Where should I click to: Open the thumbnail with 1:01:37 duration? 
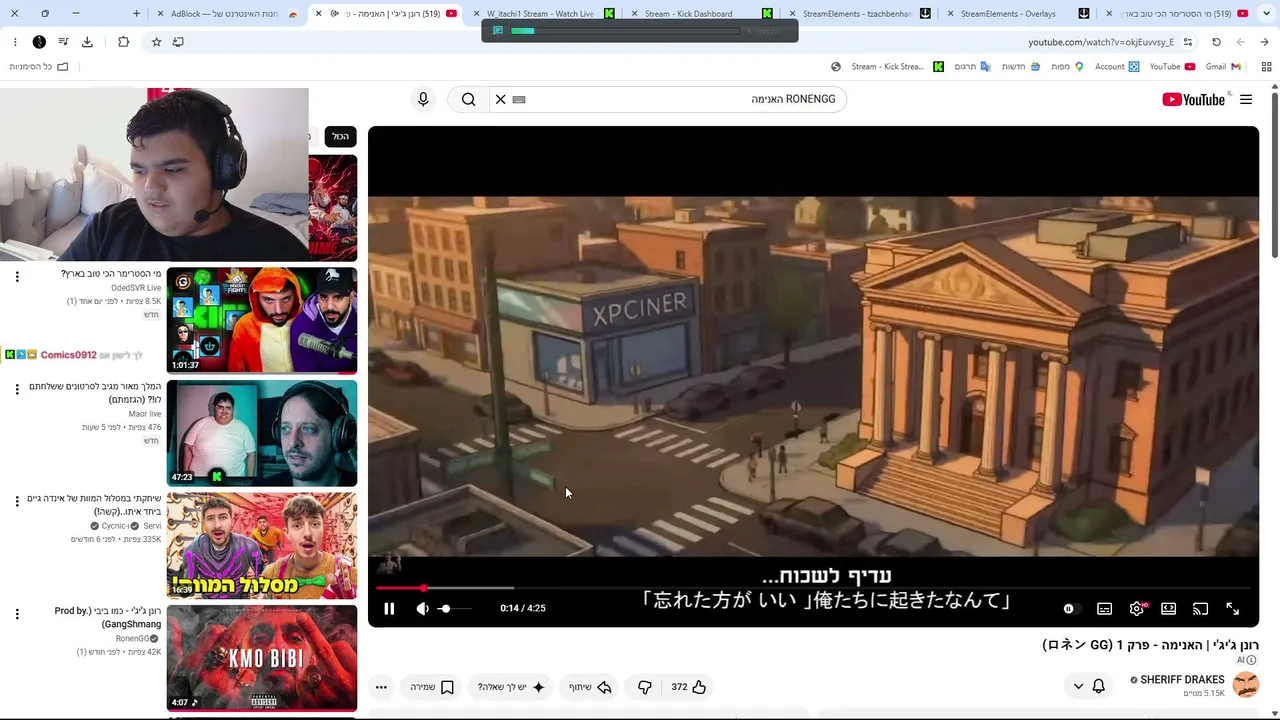point(262,320)
